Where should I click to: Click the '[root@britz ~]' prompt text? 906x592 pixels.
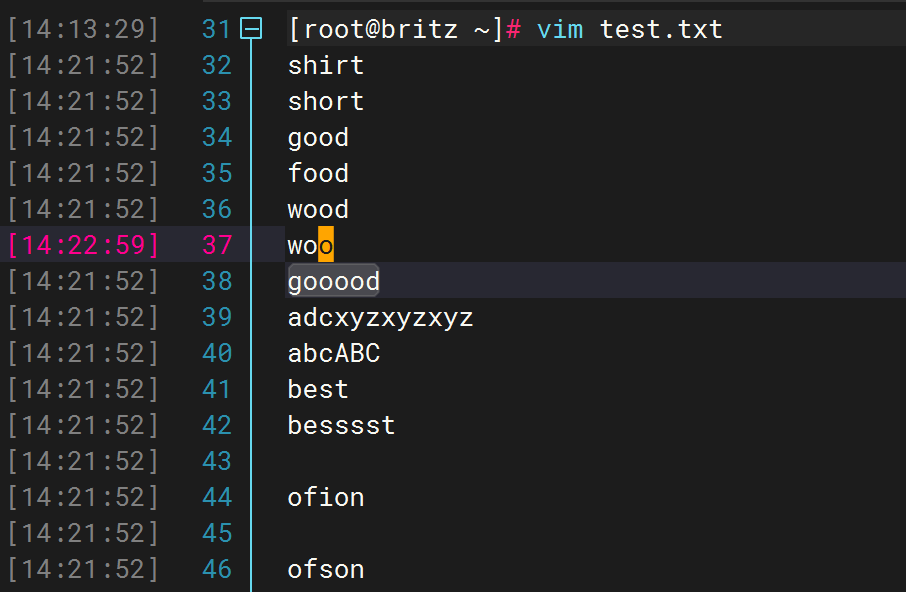396,29
